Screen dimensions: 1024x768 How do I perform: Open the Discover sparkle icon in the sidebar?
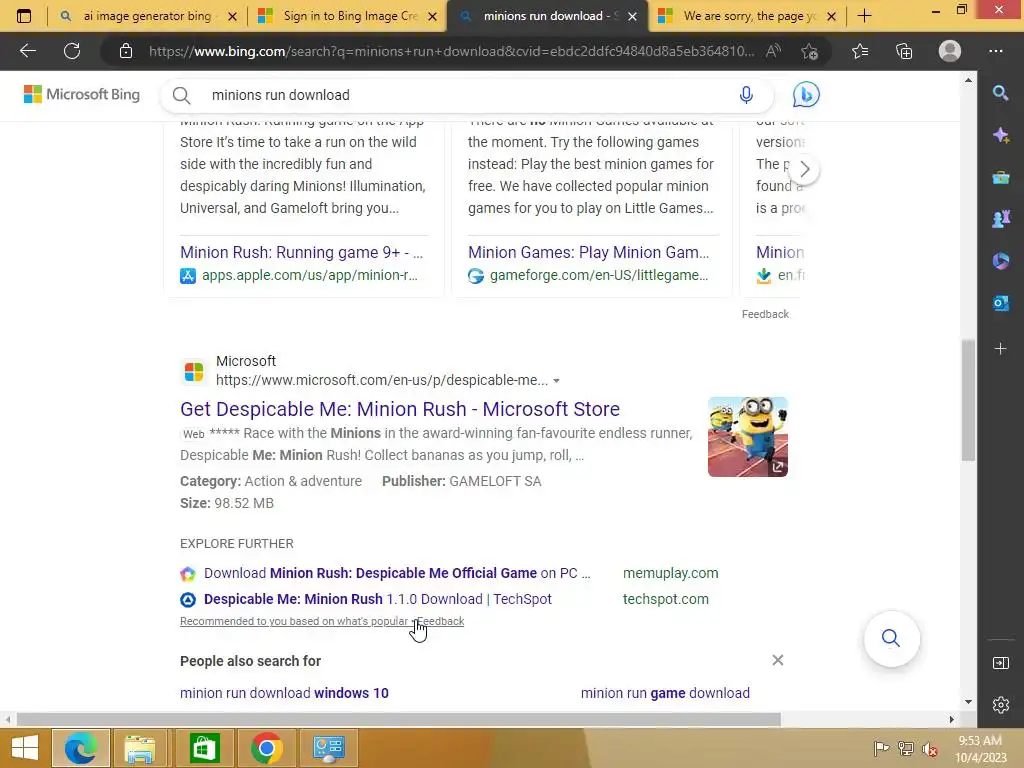coord(1000,135)
